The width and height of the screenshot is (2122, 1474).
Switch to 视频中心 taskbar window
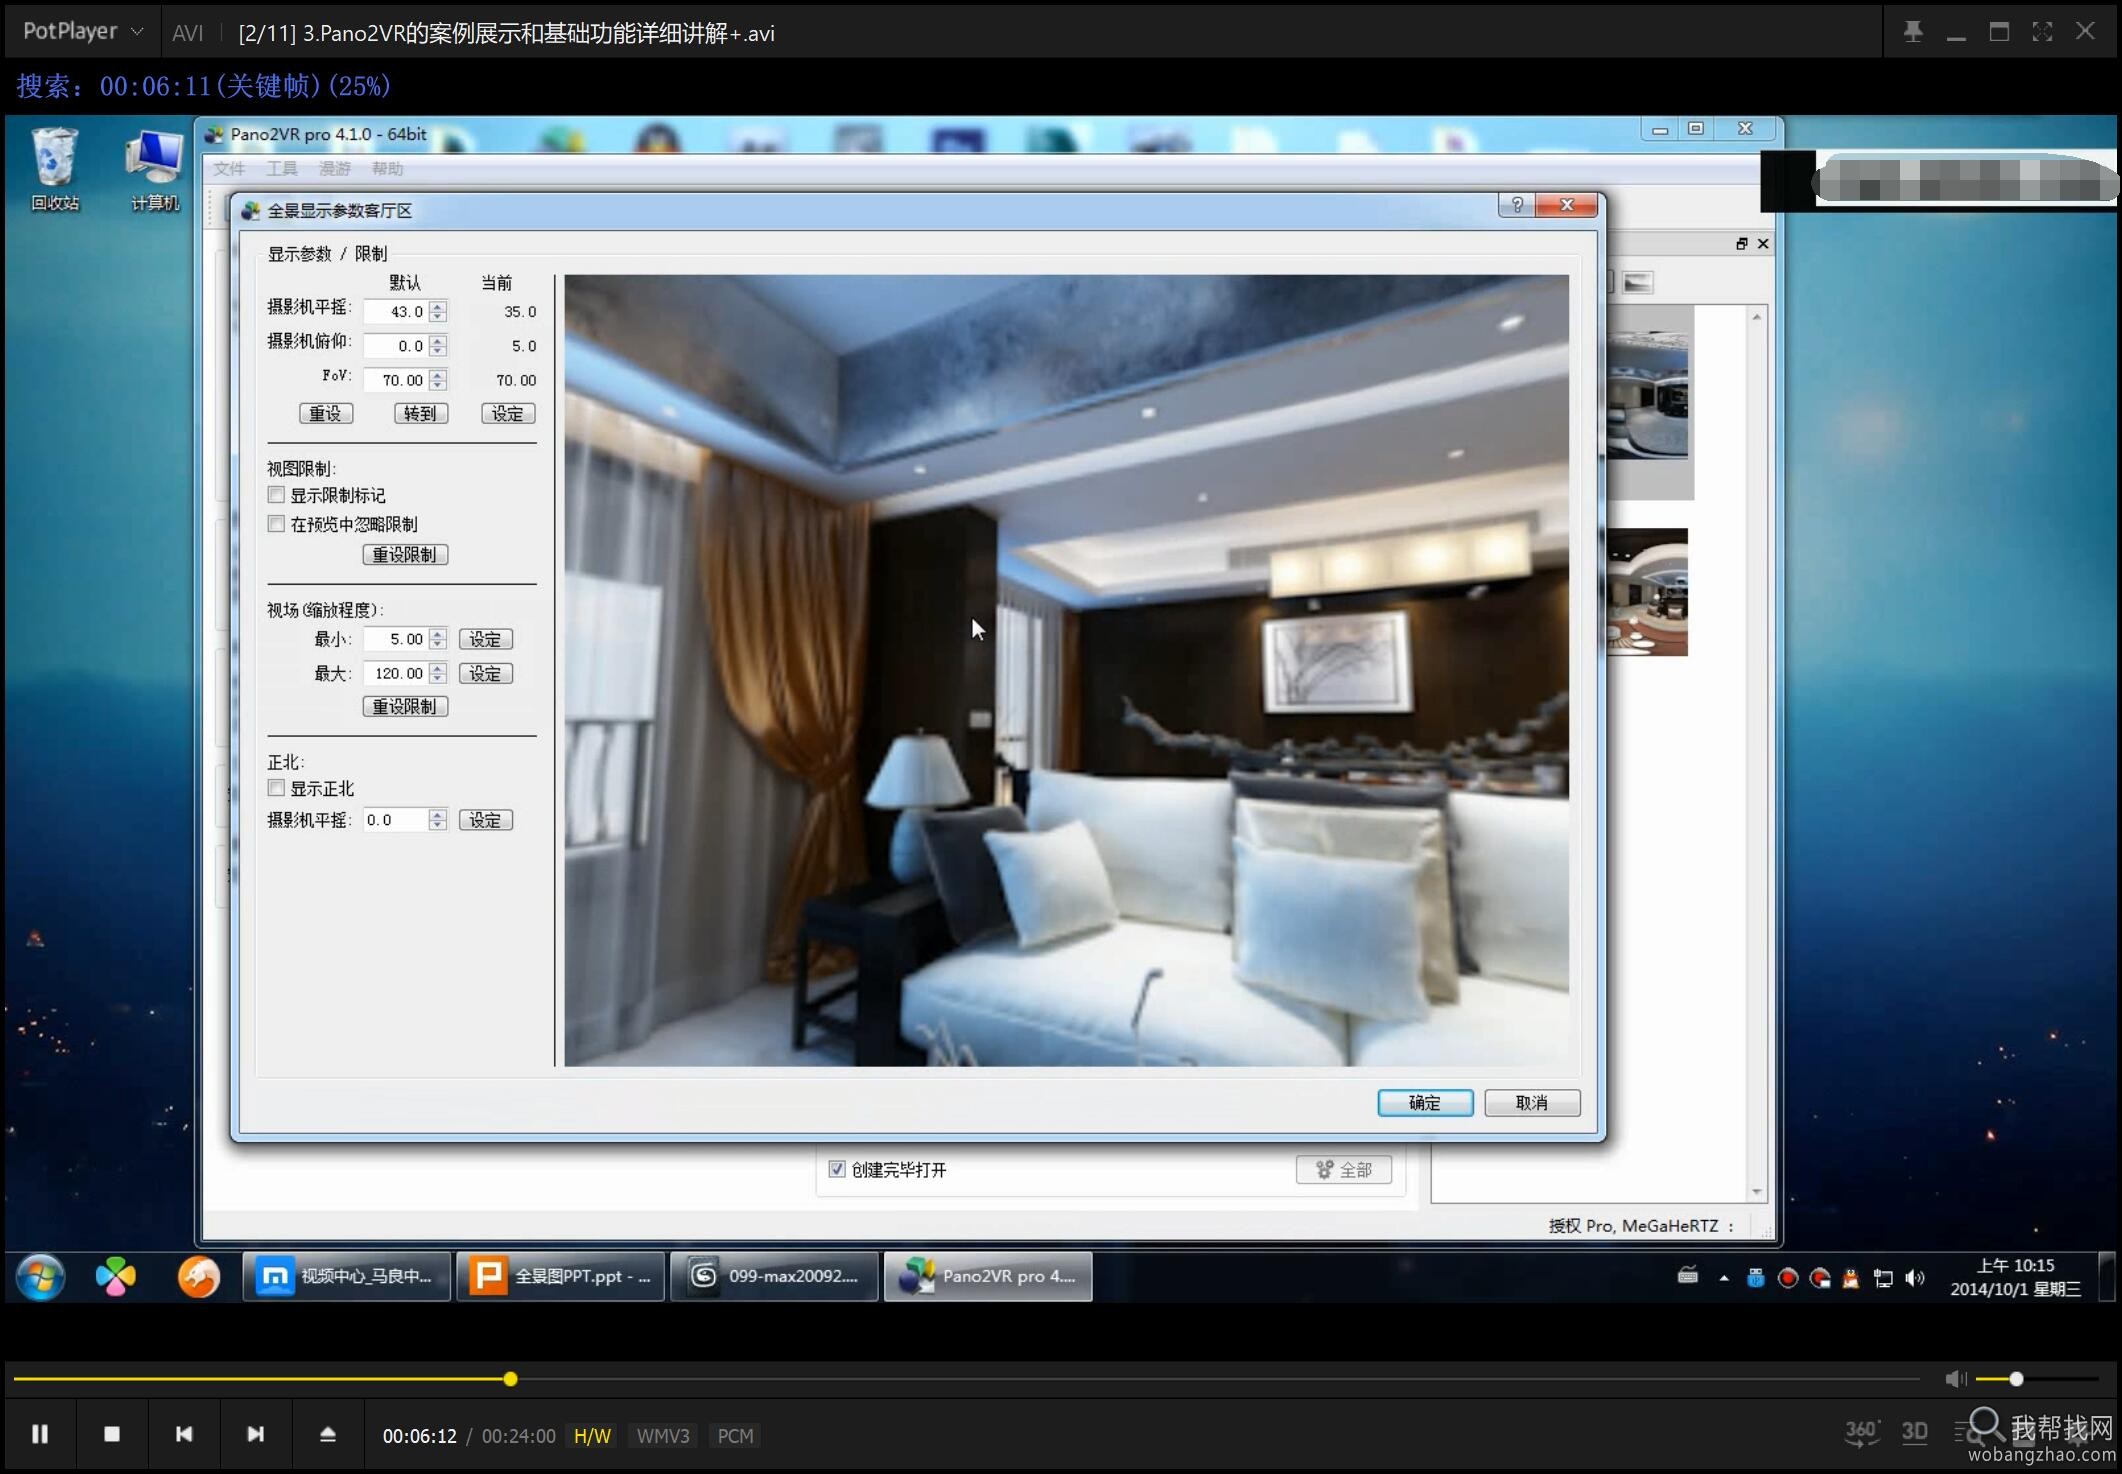[346, 1277]
